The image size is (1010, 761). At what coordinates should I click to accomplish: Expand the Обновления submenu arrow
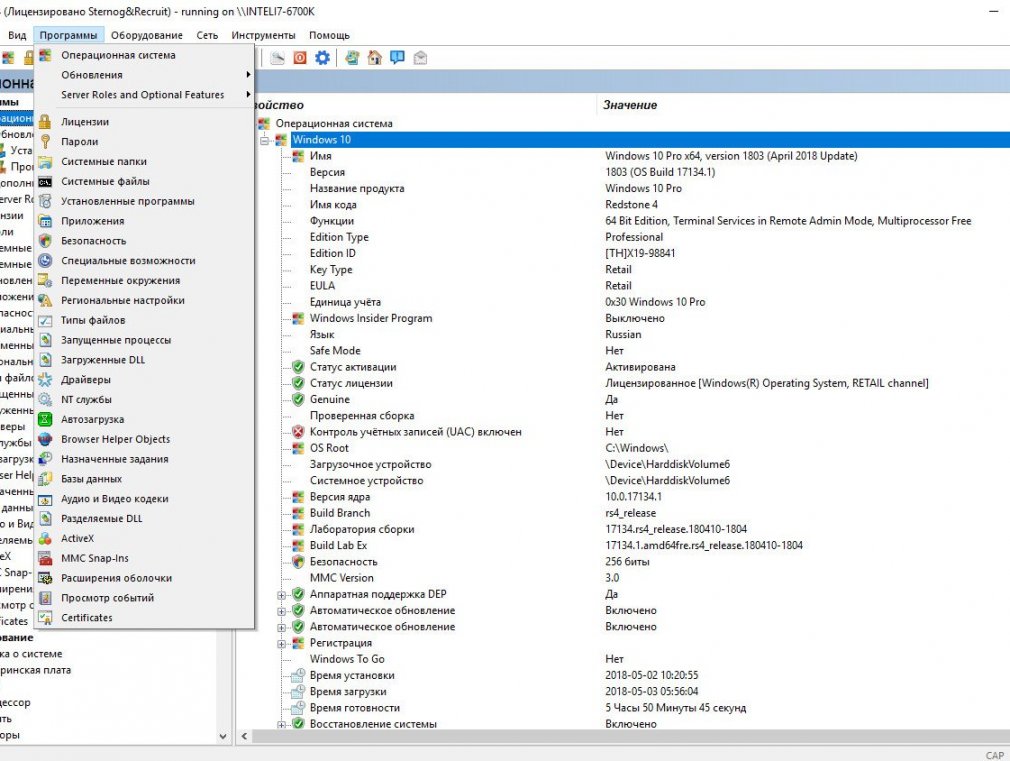248,75
